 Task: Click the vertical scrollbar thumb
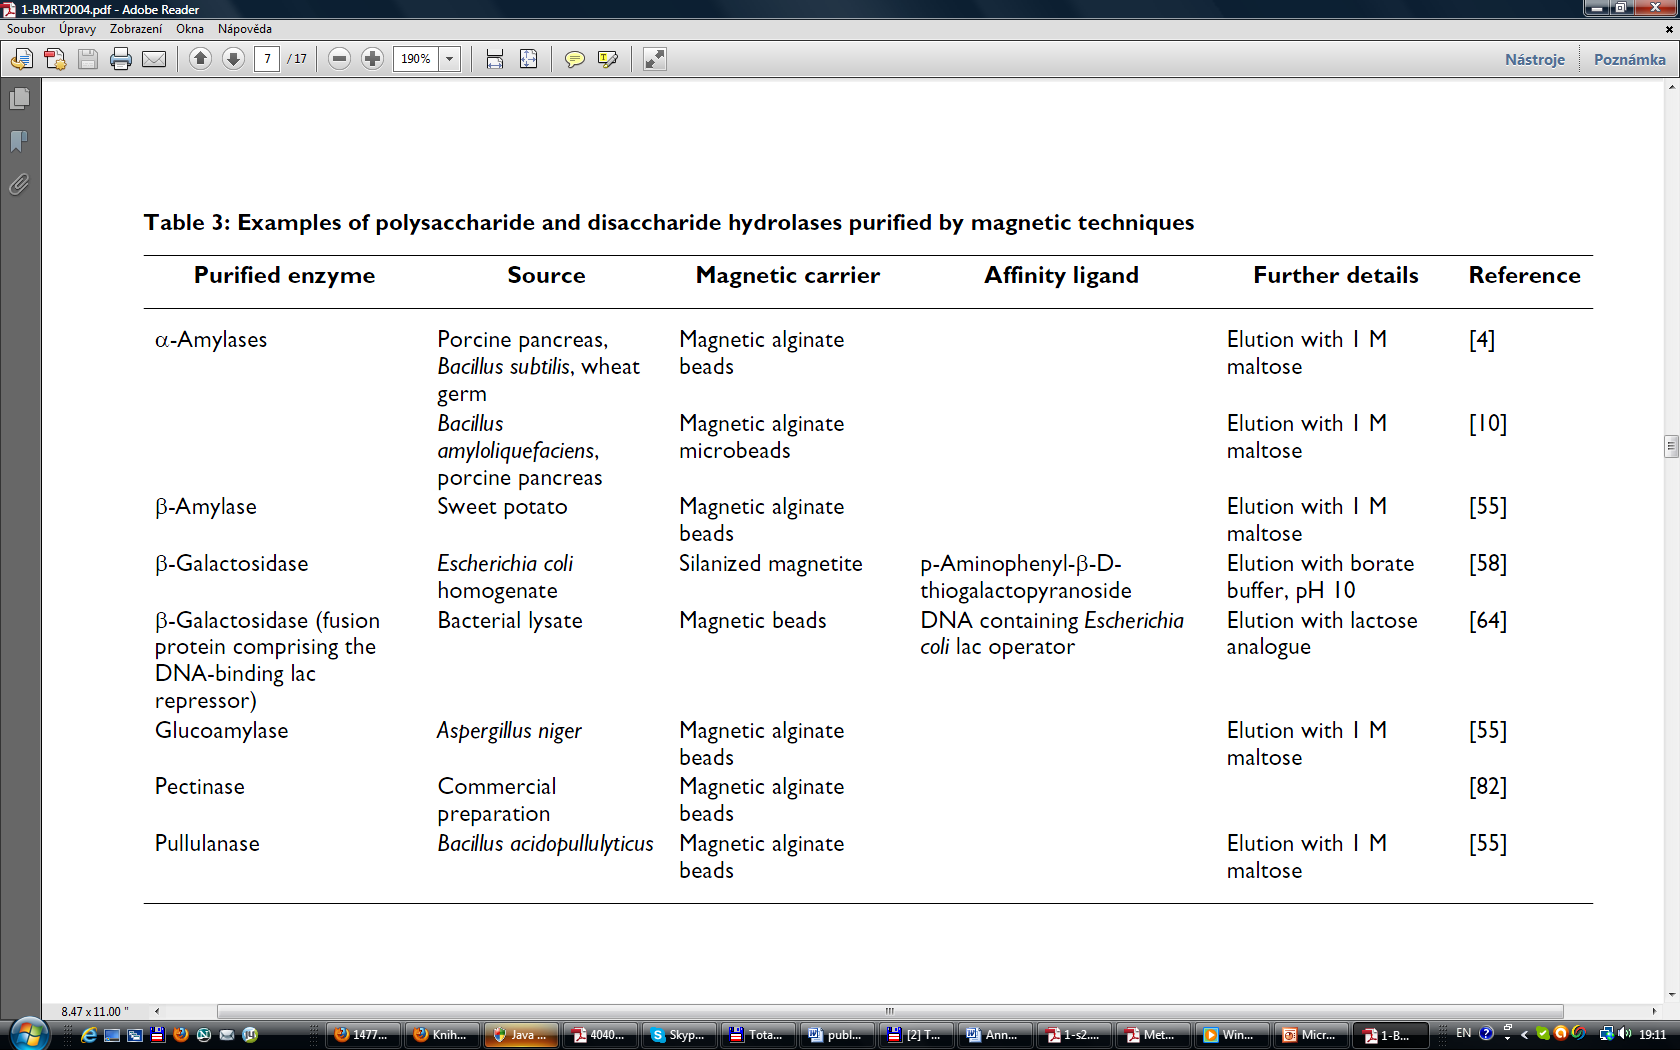click(x=1671, y=446)
